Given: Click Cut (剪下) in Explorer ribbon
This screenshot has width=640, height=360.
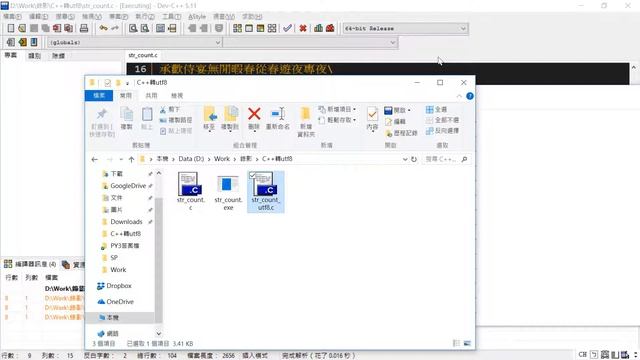Looking at the screenshot, I should (x=170, y=109).
